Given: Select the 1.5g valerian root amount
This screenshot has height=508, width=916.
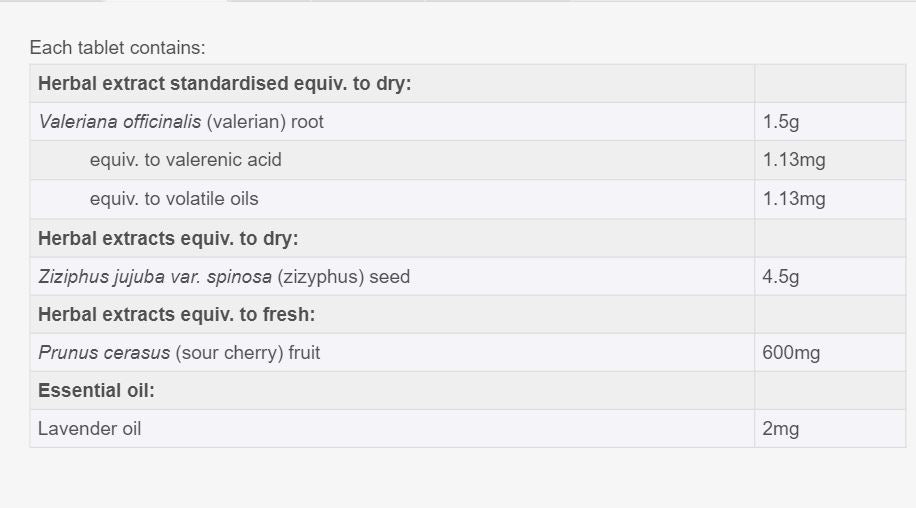Looking at the screenshot, I should coord(781,122).
